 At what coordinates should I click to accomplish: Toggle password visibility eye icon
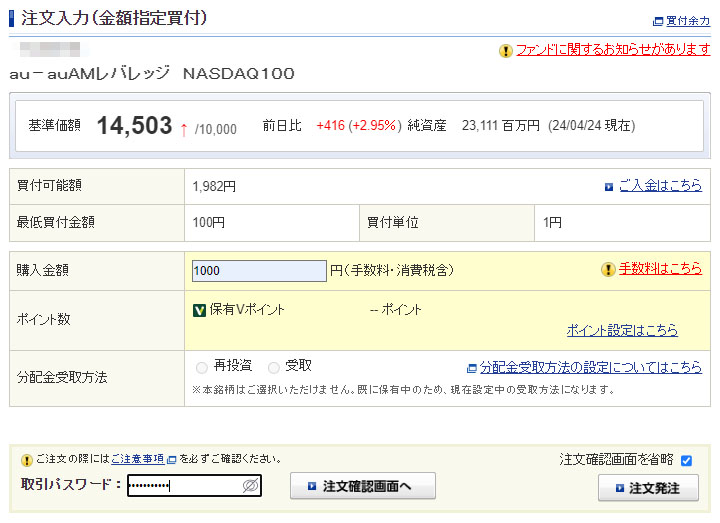[x=251, y=486]
